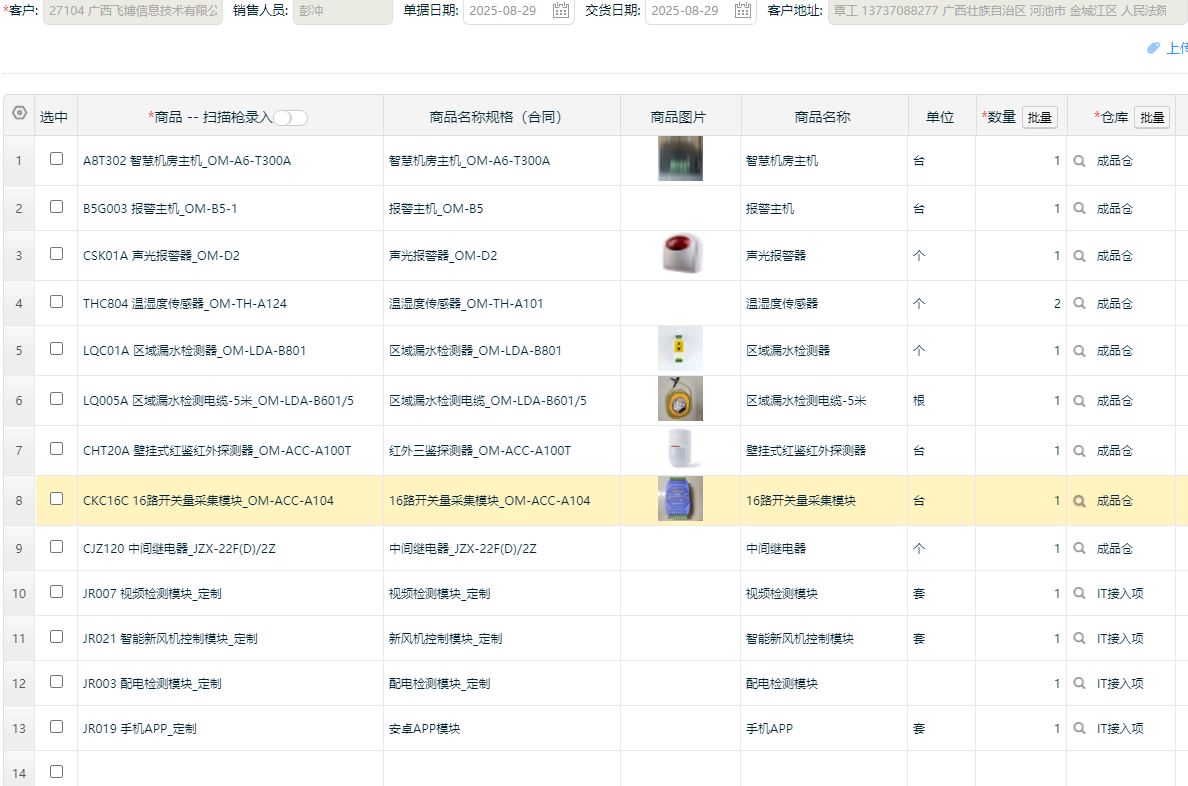Search warehouse for 视频检测模块 row
Screen dimensions: 1188x786
point(1080,593)
